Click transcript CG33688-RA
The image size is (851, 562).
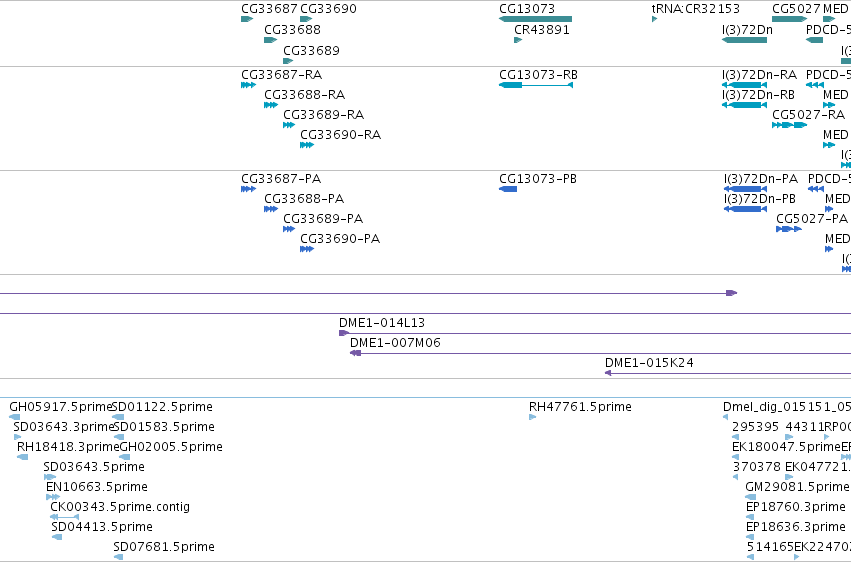pyautogui.click(x=271, y=105)
